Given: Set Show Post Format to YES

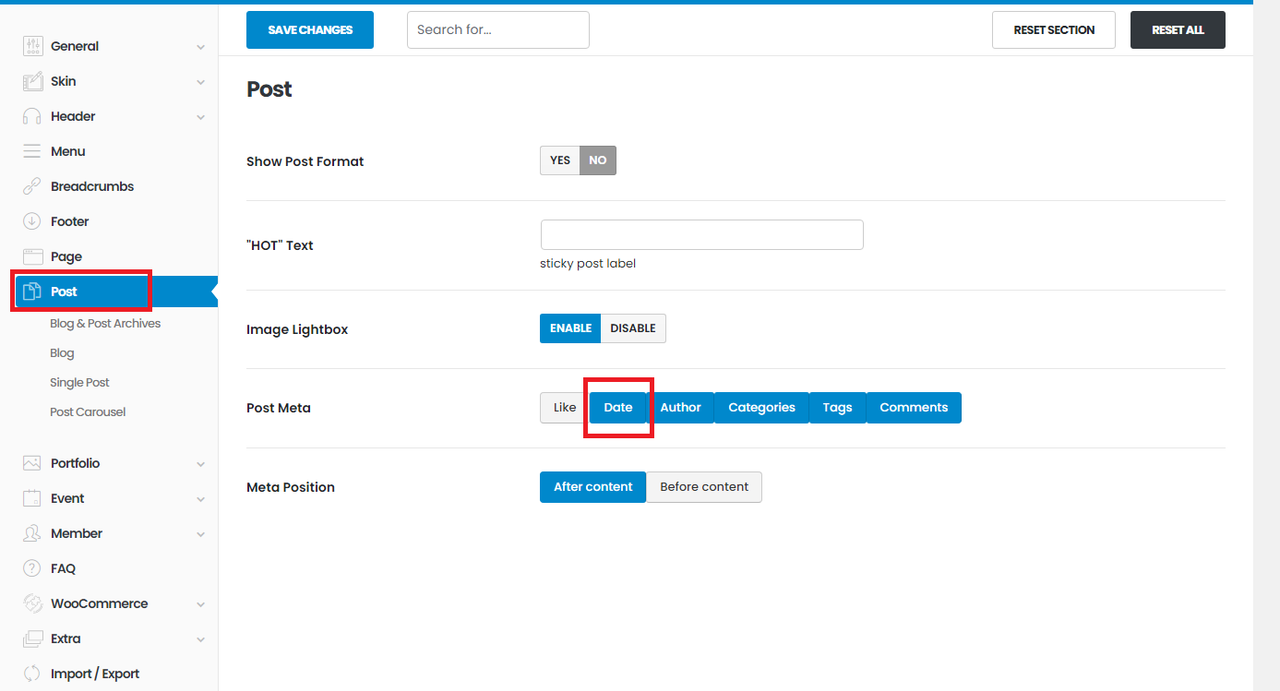Looking at the screenshot, I should coord(560,160).
